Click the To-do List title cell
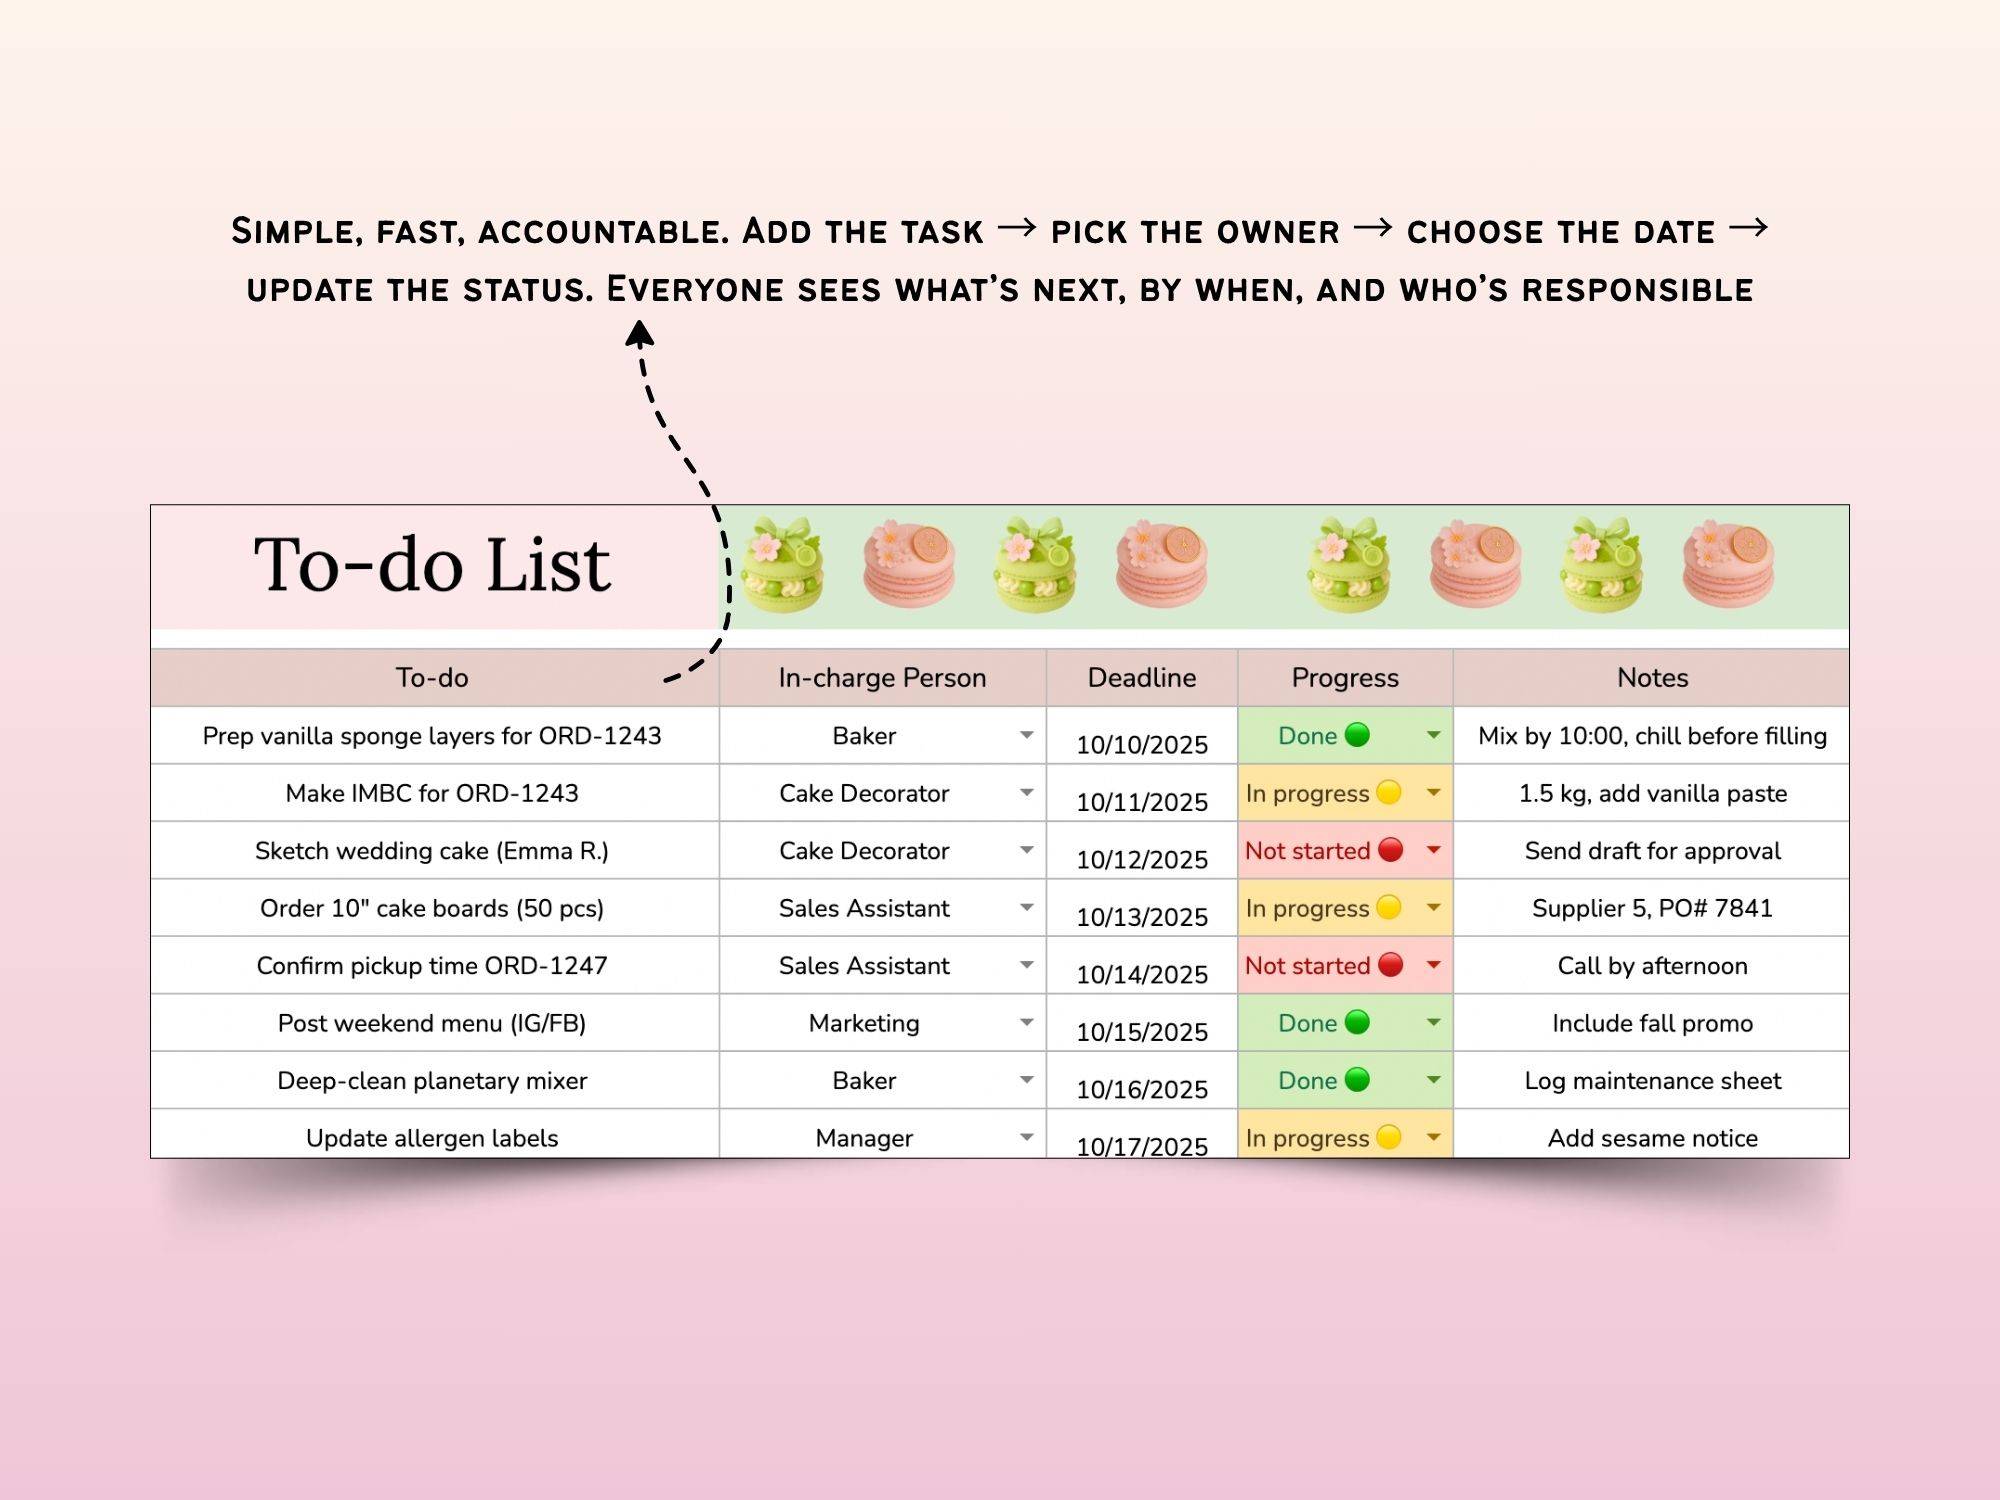The height and width of the screenshot is (1500, 2000). pyautogui.click(x=432, y=566)
